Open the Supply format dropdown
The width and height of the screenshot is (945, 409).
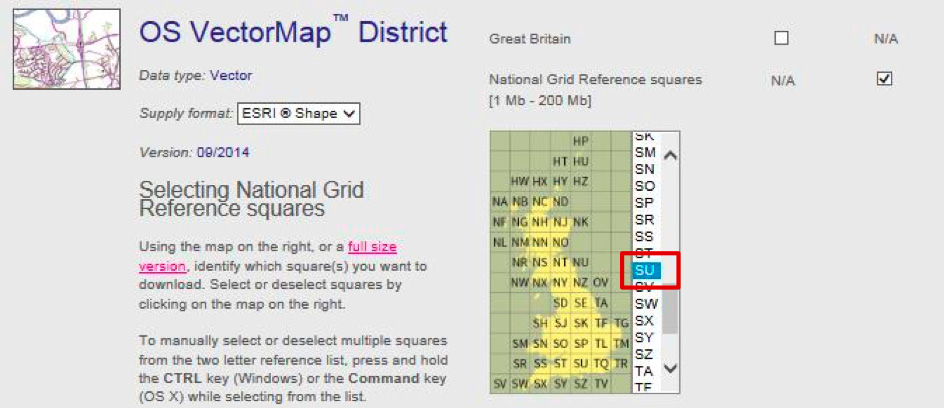click(x=298, y=113)
